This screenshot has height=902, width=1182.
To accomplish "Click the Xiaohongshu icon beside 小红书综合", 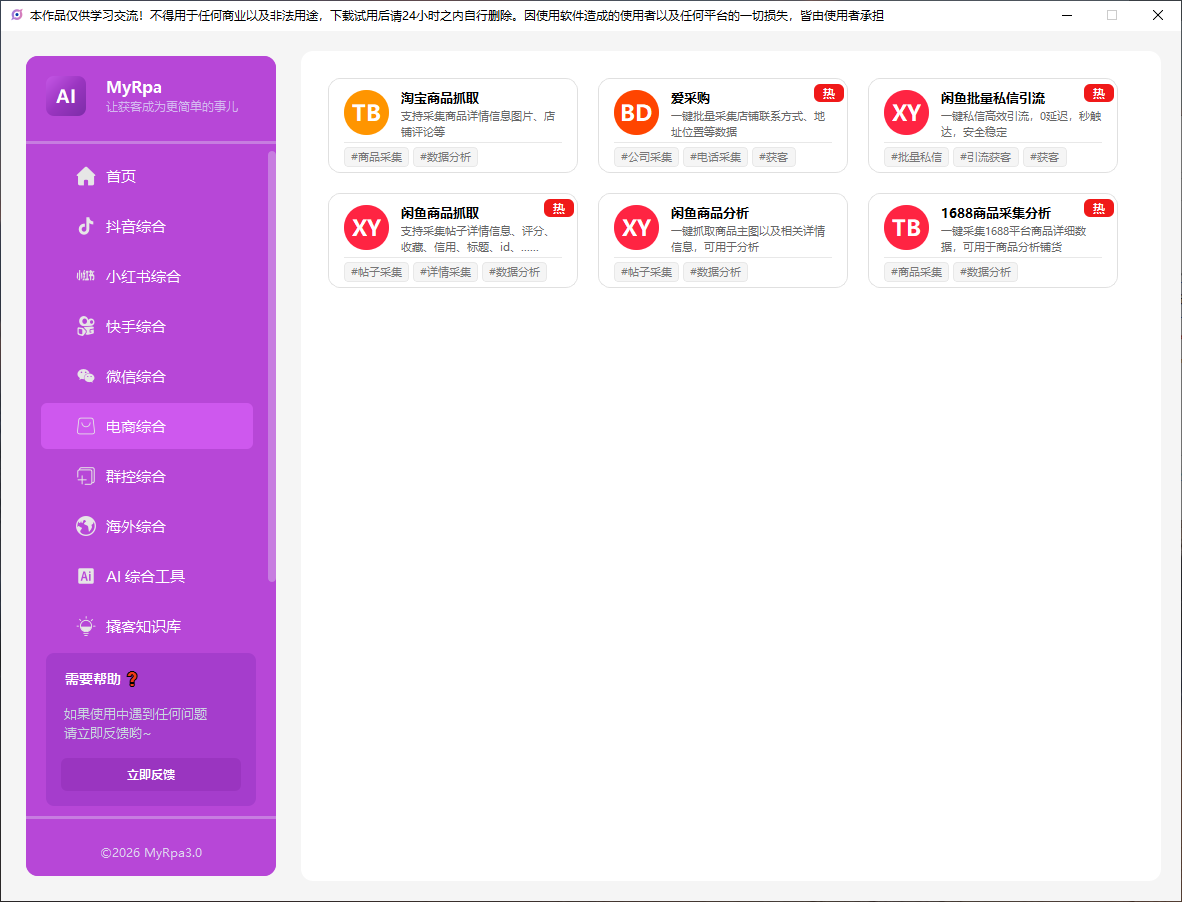I will click(86, 277).
